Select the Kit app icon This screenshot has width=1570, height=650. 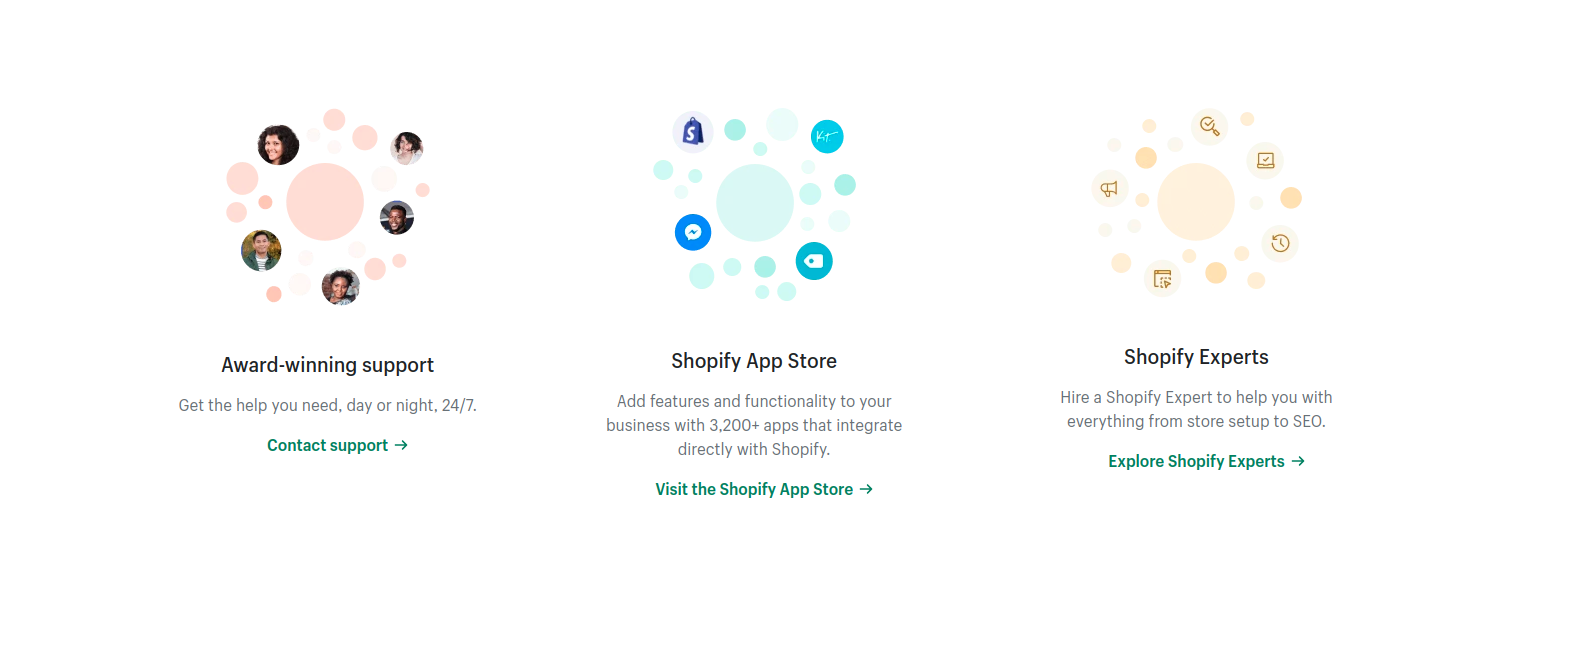(827, 136)
